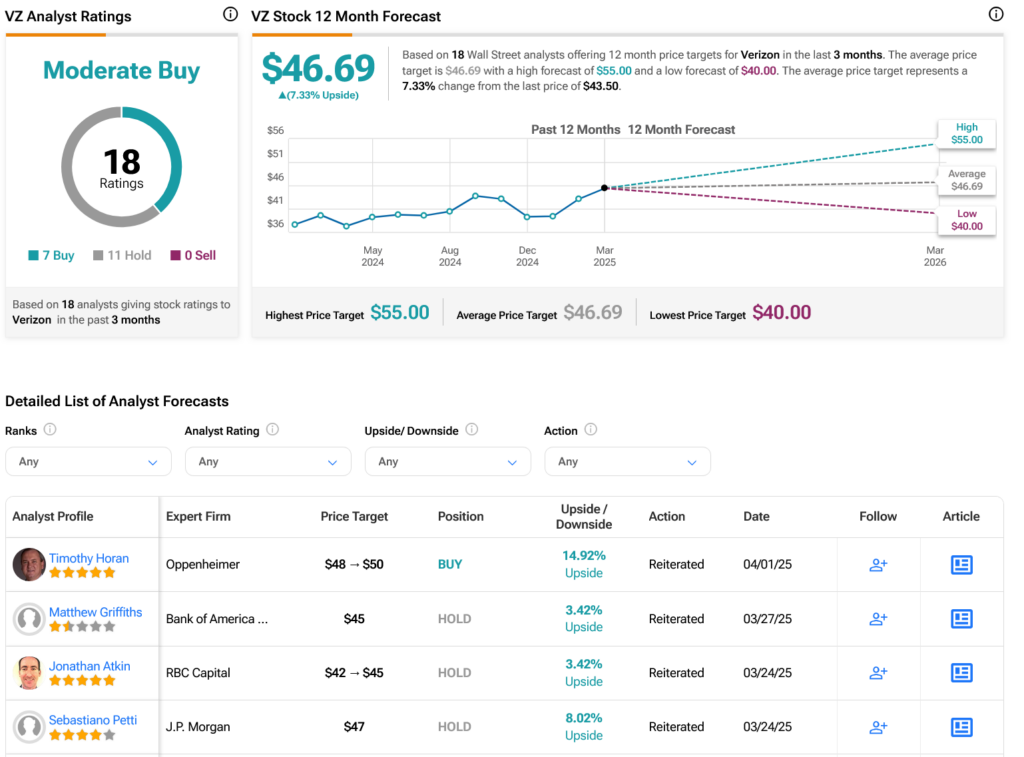Click info icon next to Upside/Downside filter
Viewport: 1024px width, 757px height.
point(471,430)
